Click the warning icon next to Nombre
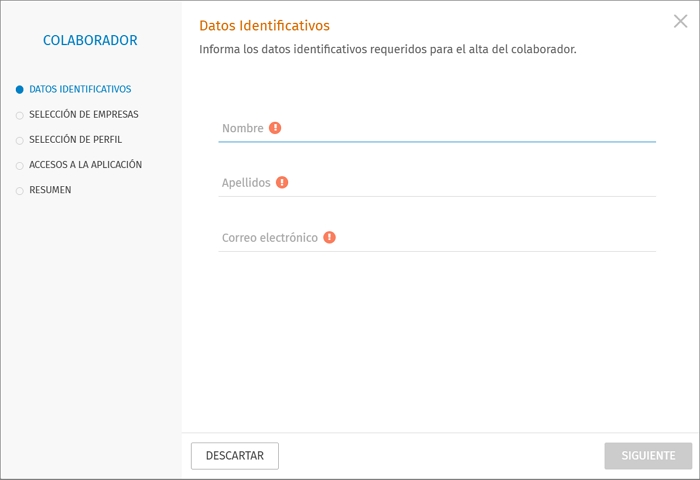Screen dimensions: 700x480 pyautogui.click(x=275, y=128)
